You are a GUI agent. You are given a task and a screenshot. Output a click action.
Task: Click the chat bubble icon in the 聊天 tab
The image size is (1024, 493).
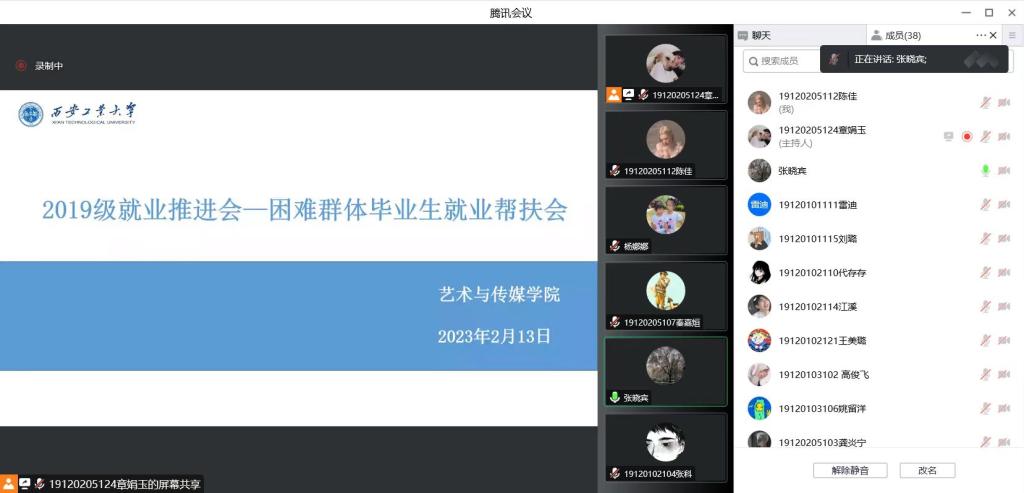[x=743, y=36]
